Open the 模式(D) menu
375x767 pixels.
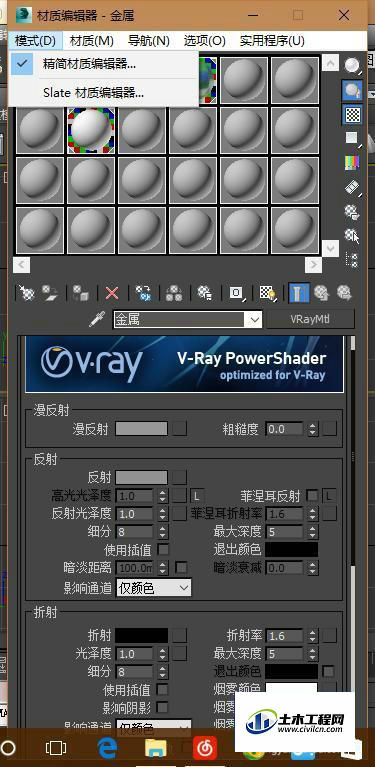pos(35,40)
